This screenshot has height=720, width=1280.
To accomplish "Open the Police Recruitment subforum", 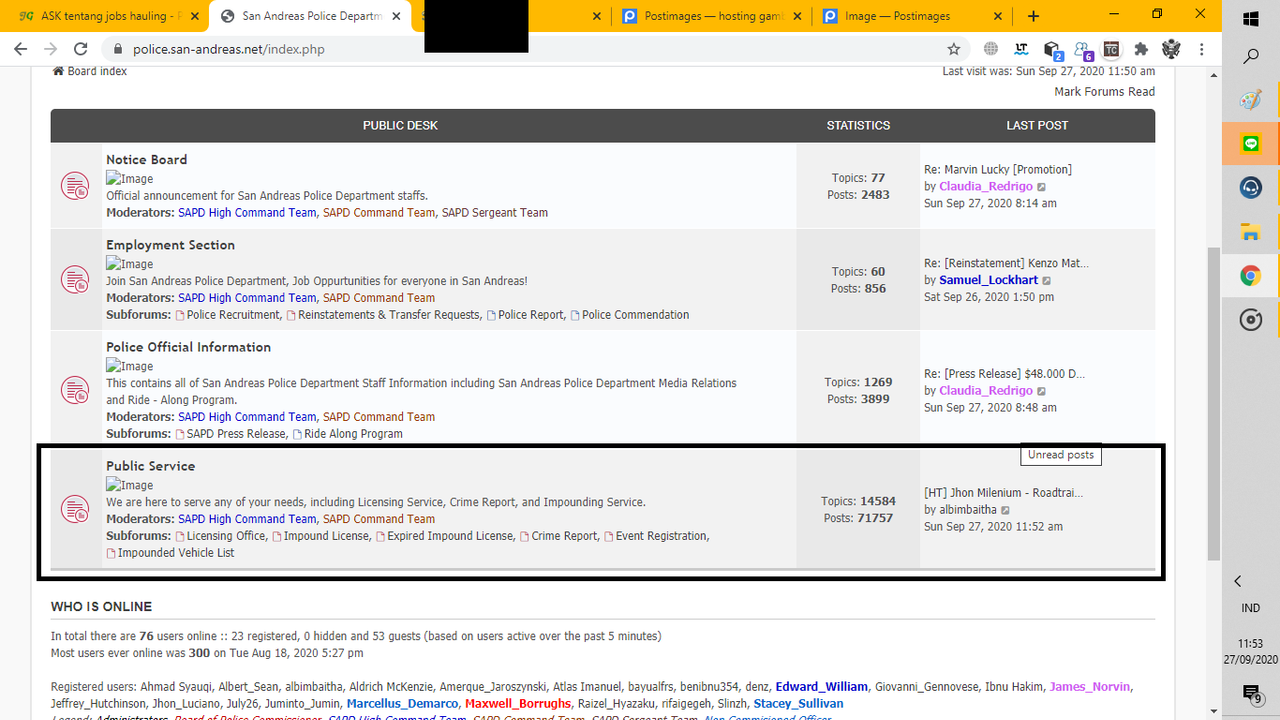I will click(x=233, y=315).
